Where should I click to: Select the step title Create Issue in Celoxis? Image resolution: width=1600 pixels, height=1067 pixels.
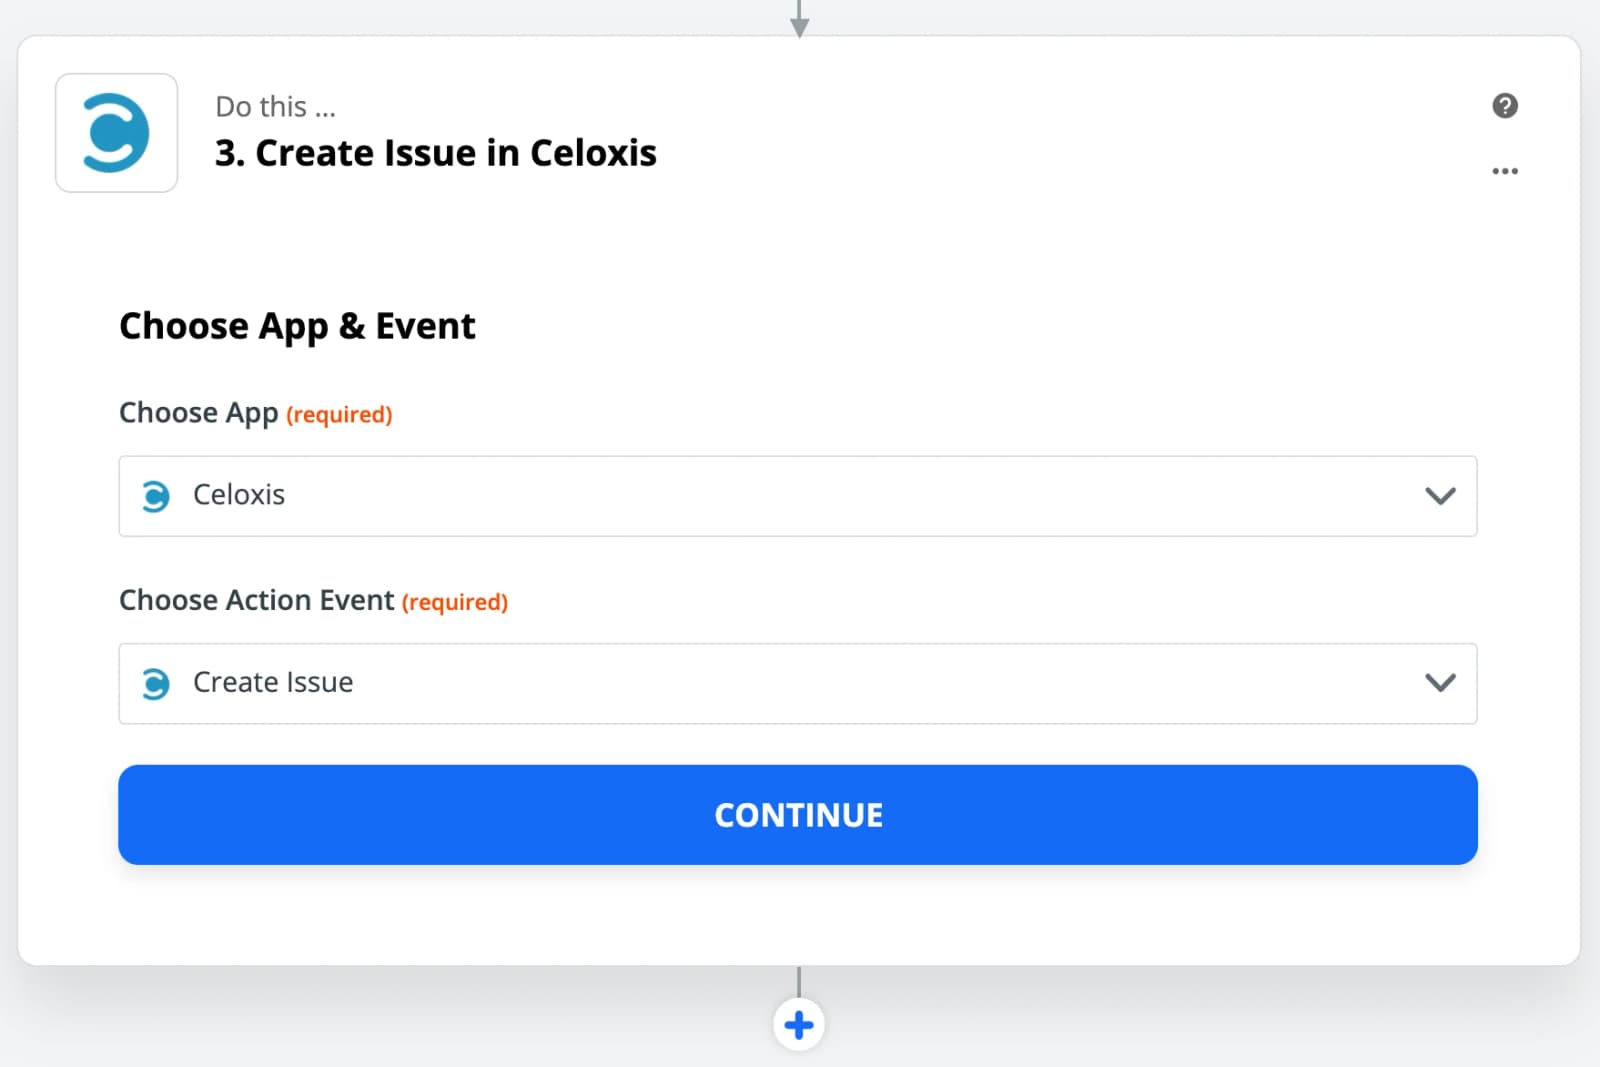pos(436,153)
